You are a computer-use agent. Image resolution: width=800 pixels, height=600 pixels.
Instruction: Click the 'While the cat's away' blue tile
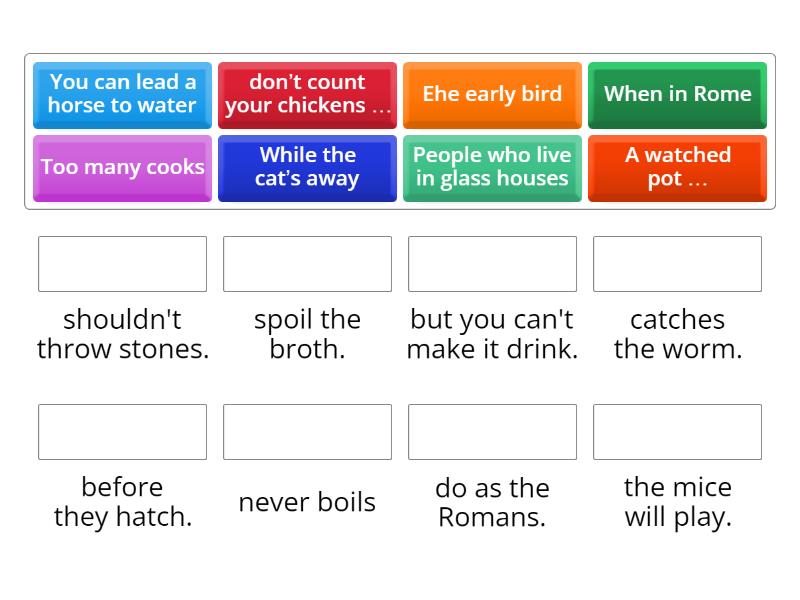point(307,168)
